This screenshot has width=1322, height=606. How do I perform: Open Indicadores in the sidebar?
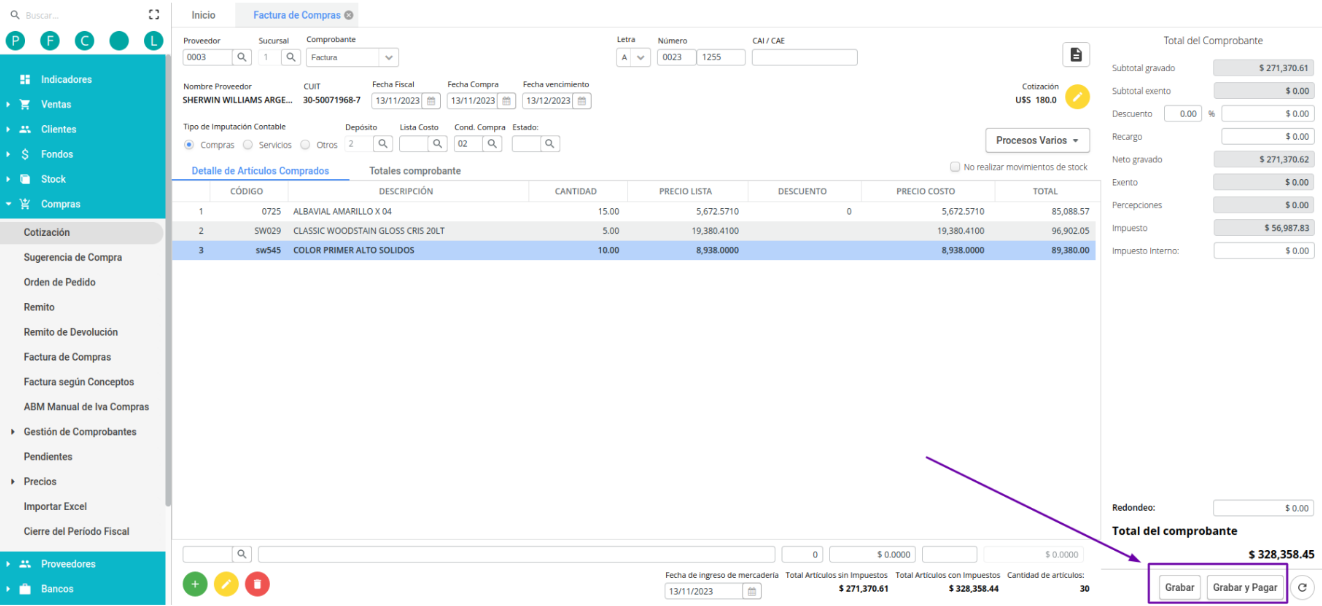(x=84, y=79)
